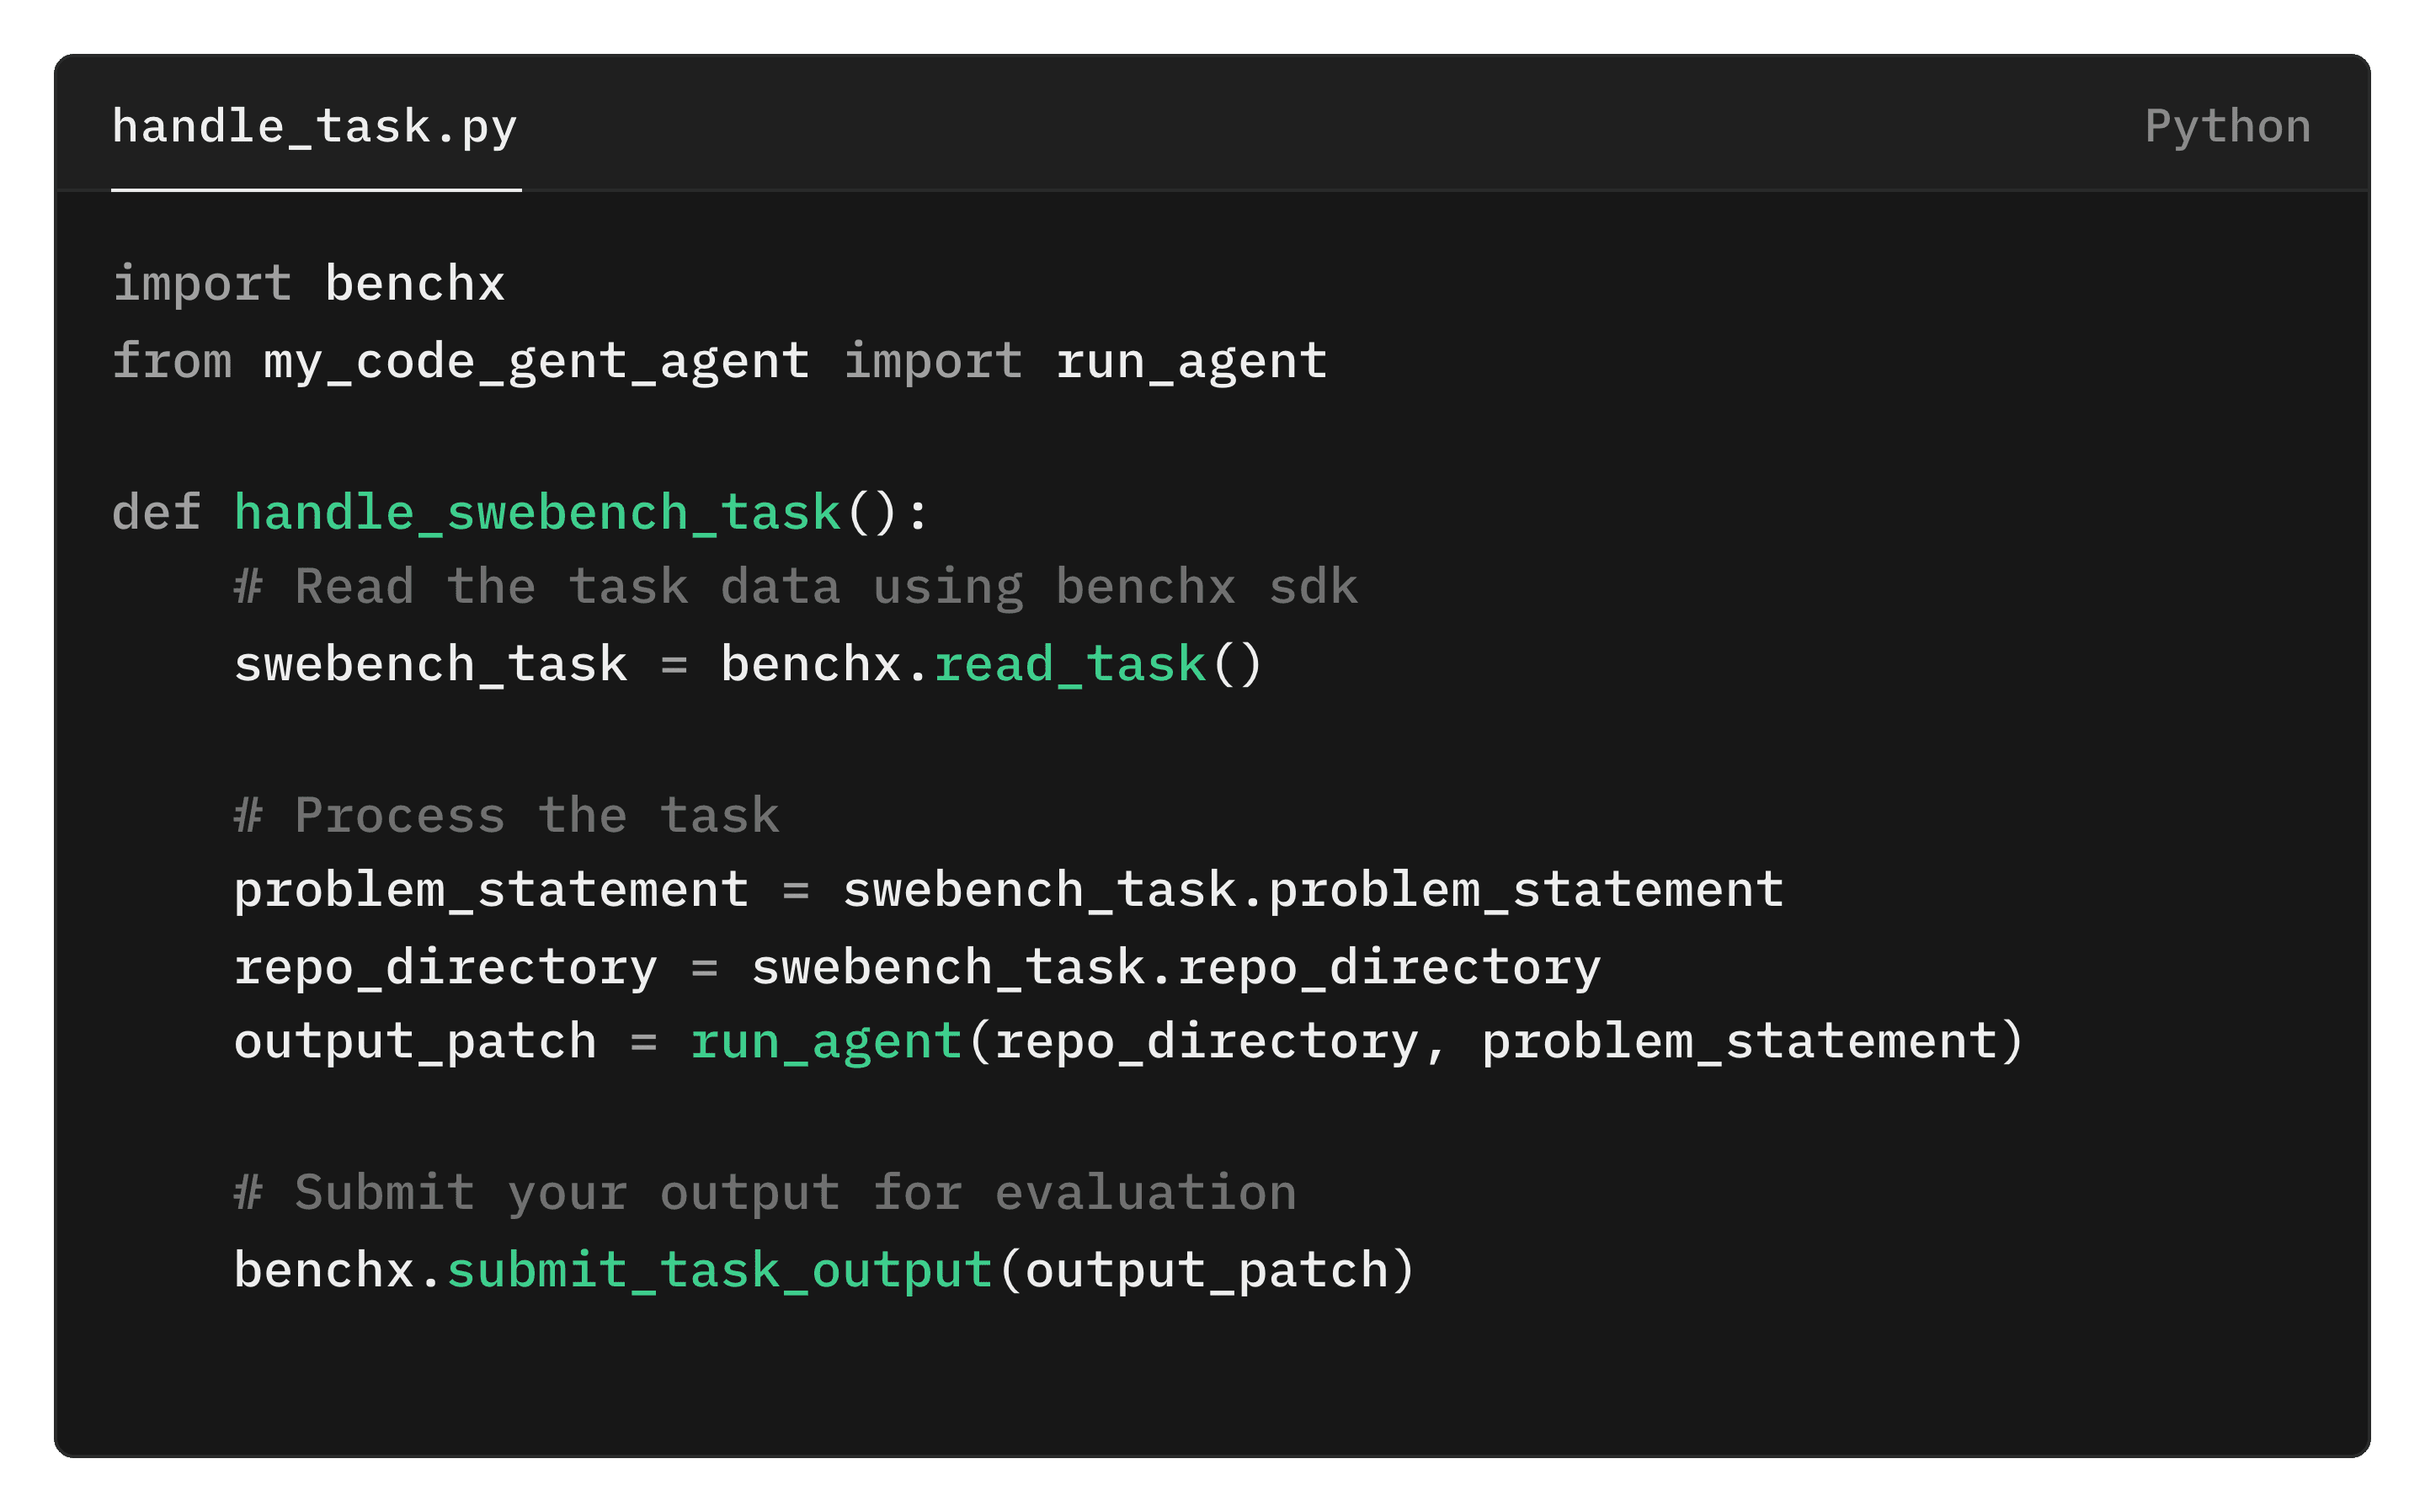Click run_agent in the import statement

1191,361
